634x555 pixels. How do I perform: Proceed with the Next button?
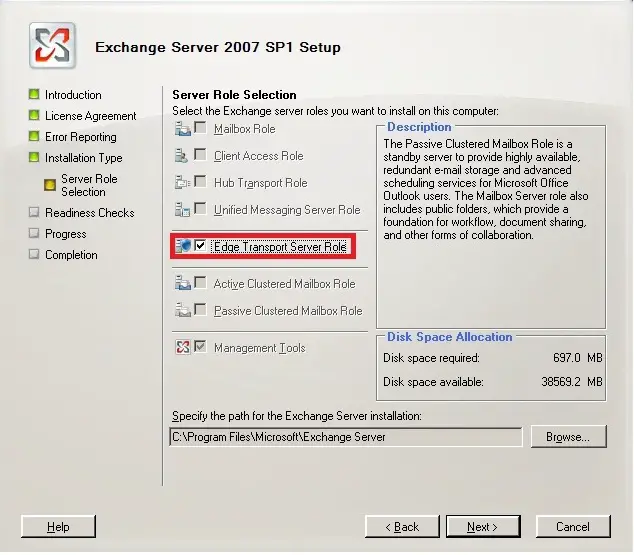(x=483, y=527)
